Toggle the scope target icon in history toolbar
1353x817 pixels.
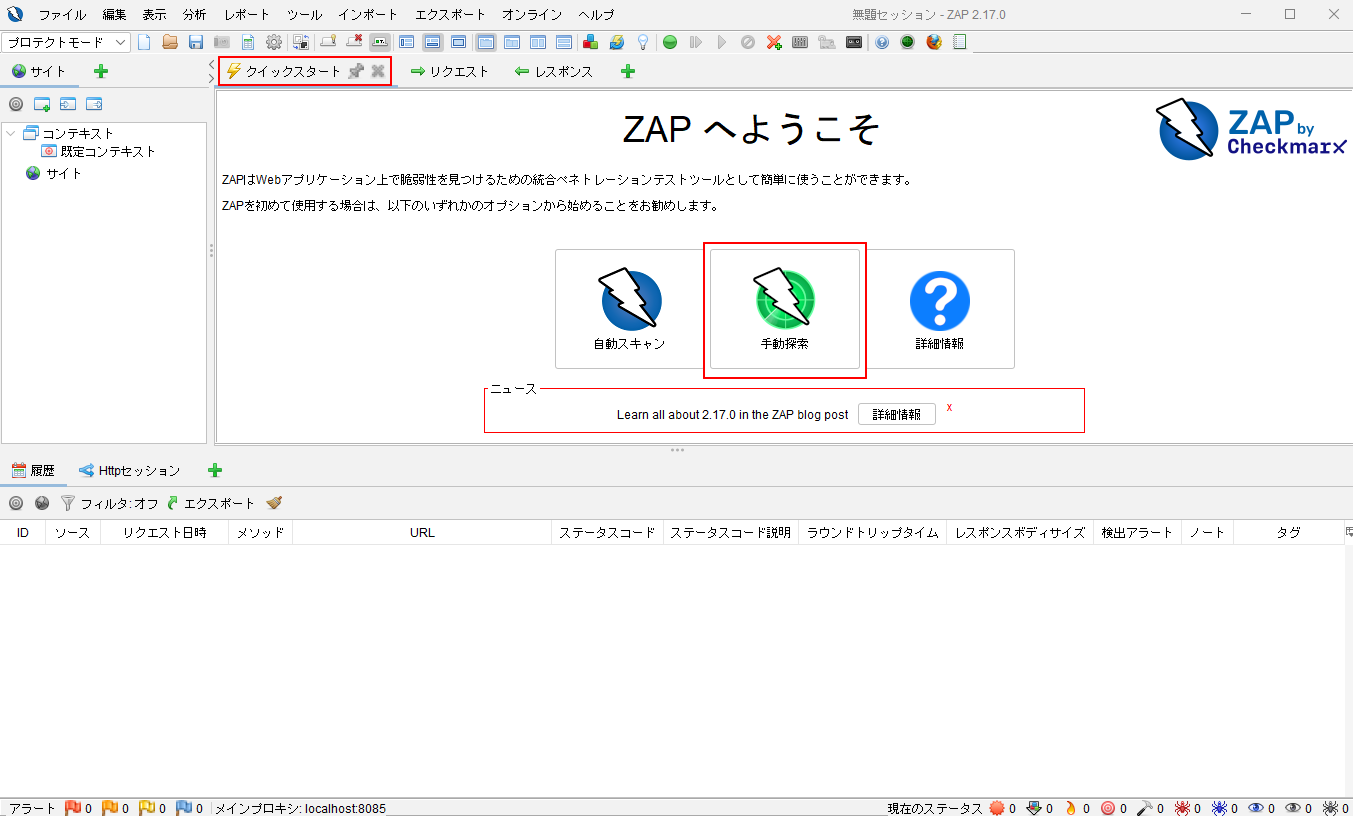pos(16,503)
